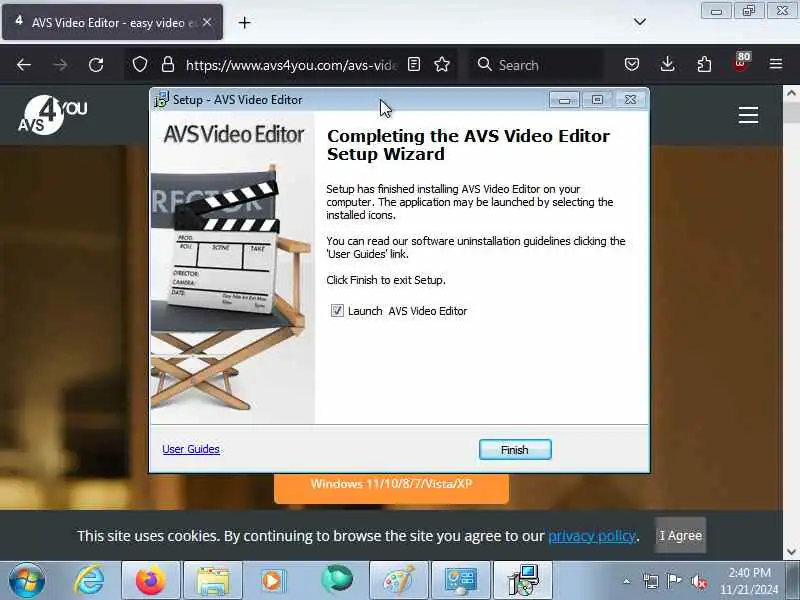
Task: Click the padlock site security icon
Action: (168, 65)
